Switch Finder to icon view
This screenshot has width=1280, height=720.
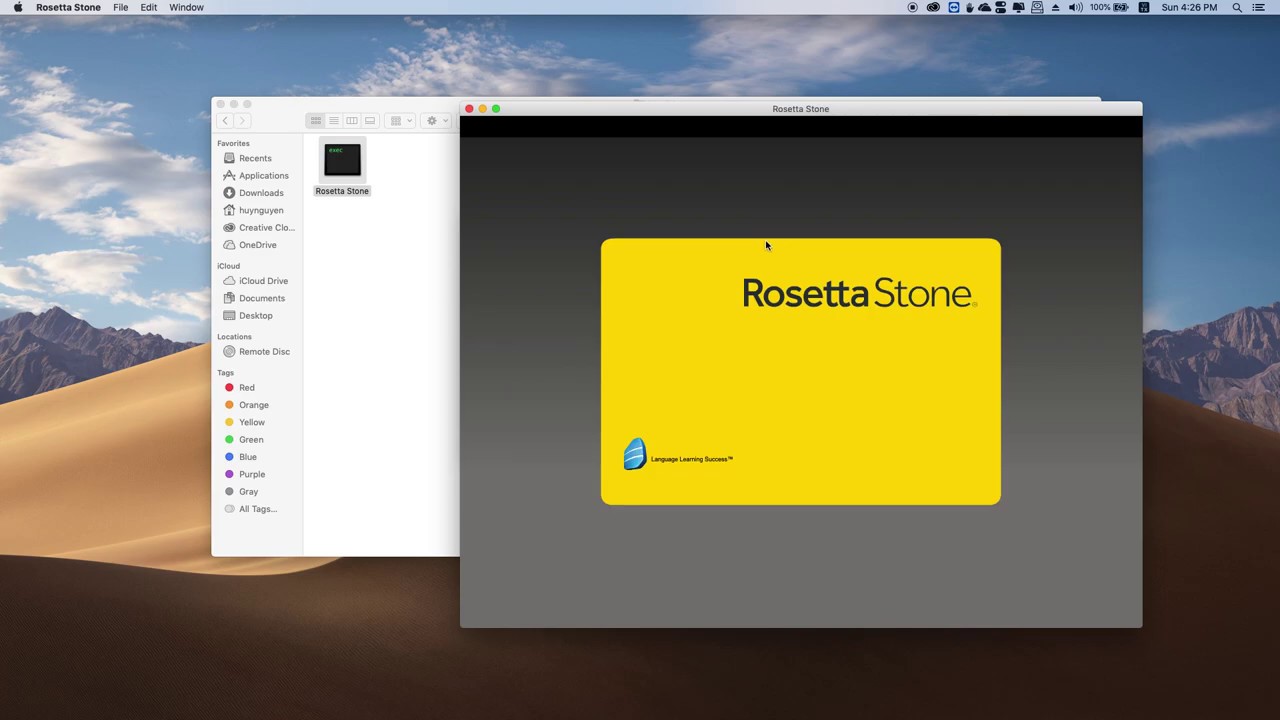(316, 121)
